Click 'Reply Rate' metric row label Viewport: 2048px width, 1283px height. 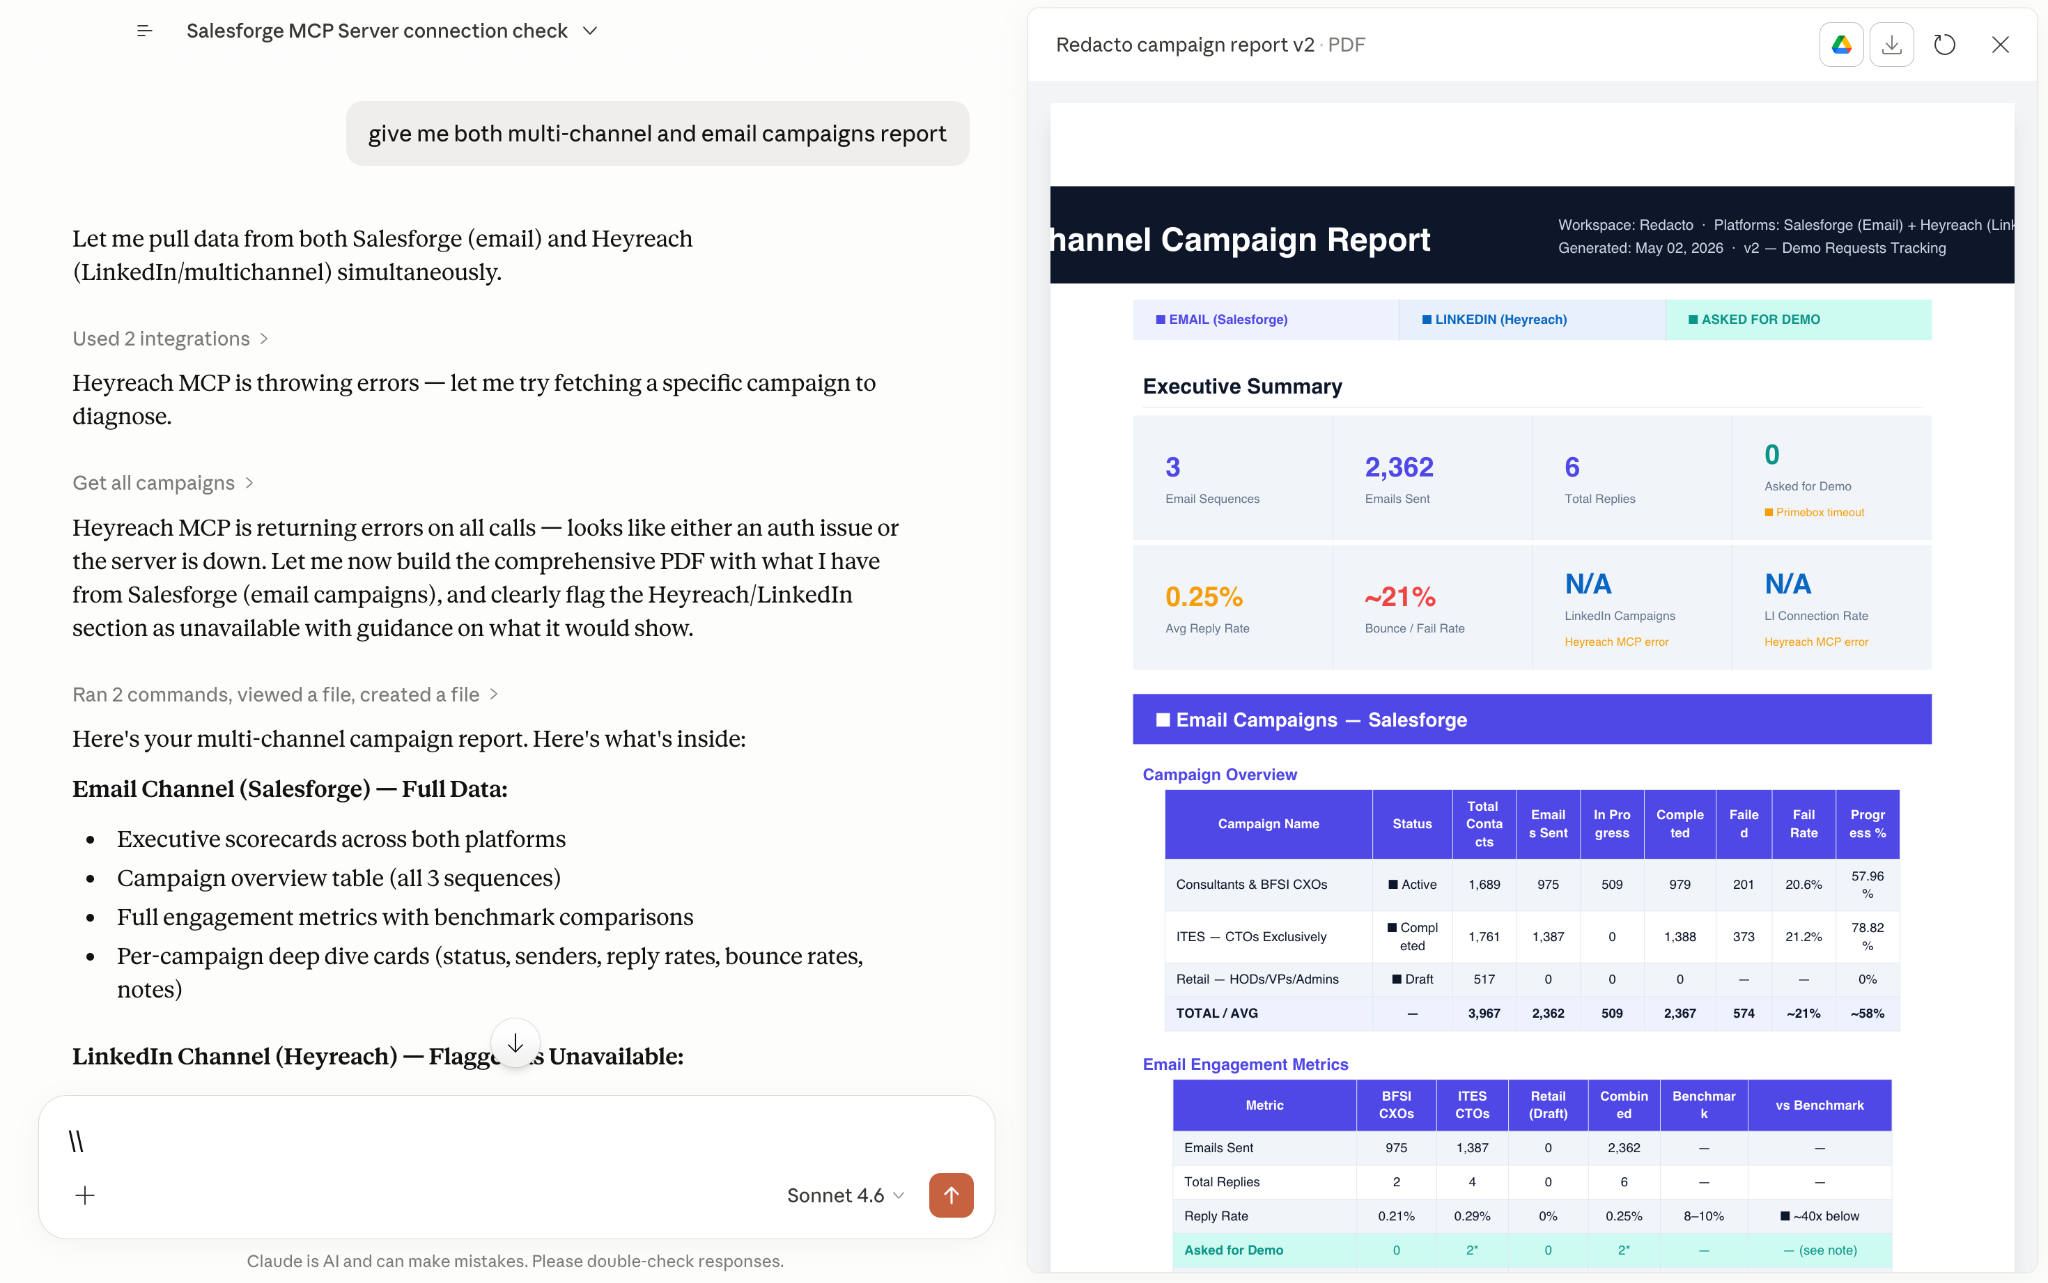pyautogui.click(x=1216, y=1217)
